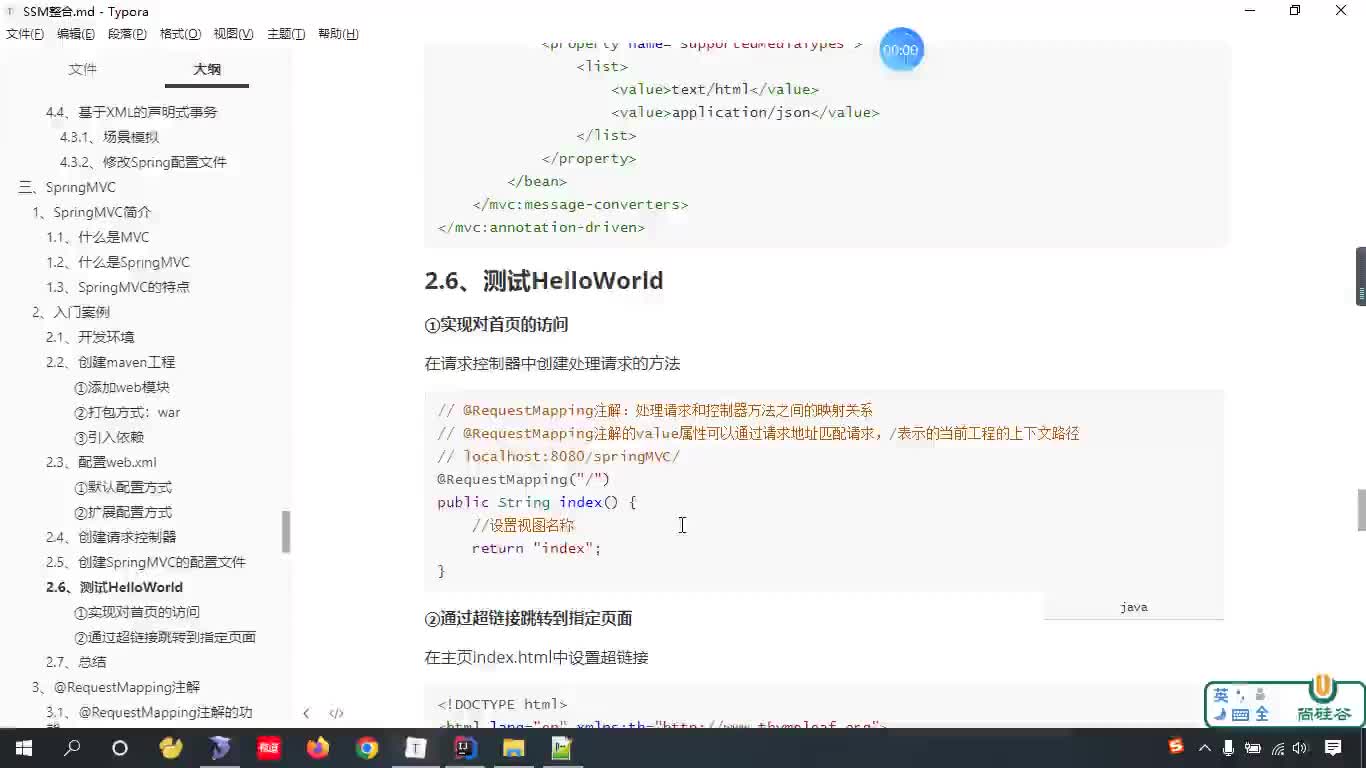Screen dimensions: 1366x768
Task: Launch Google Chrome from the taskbar
Action: coord(367,748)
